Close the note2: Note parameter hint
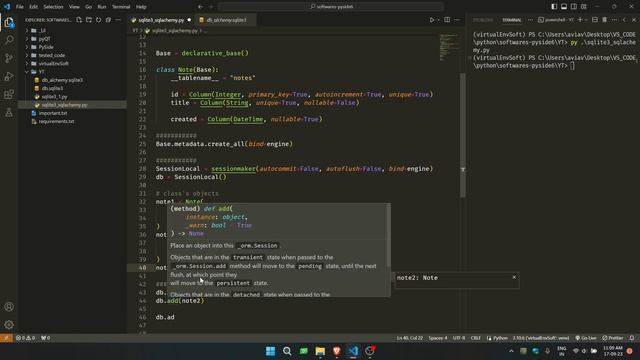Screen dimensions: 640x360 pos(514,277)
